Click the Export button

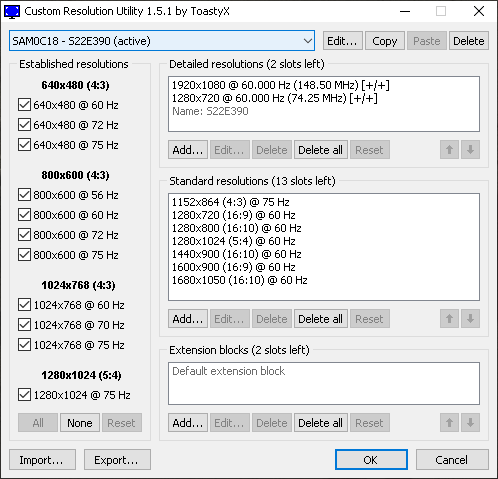click(x=117, y=460)
